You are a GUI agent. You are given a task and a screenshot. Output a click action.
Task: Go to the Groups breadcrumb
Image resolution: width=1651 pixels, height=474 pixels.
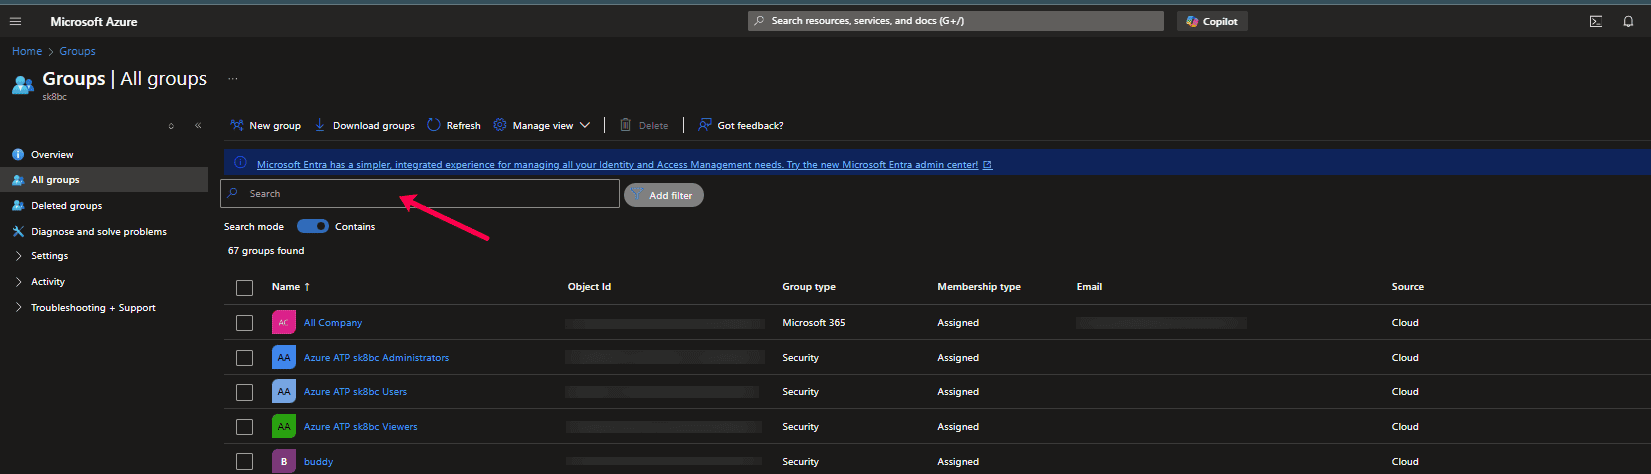[77, 51]
